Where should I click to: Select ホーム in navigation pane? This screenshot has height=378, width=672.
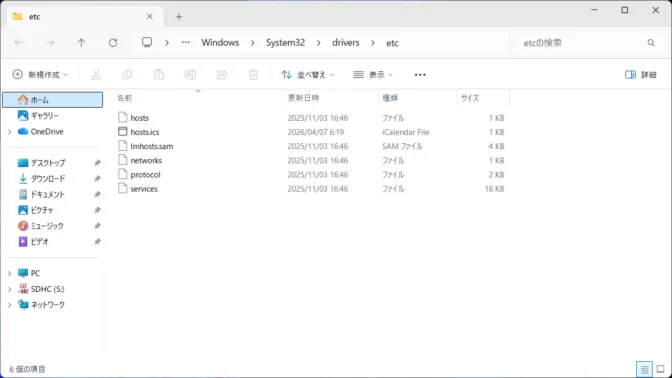click(53, 100)
